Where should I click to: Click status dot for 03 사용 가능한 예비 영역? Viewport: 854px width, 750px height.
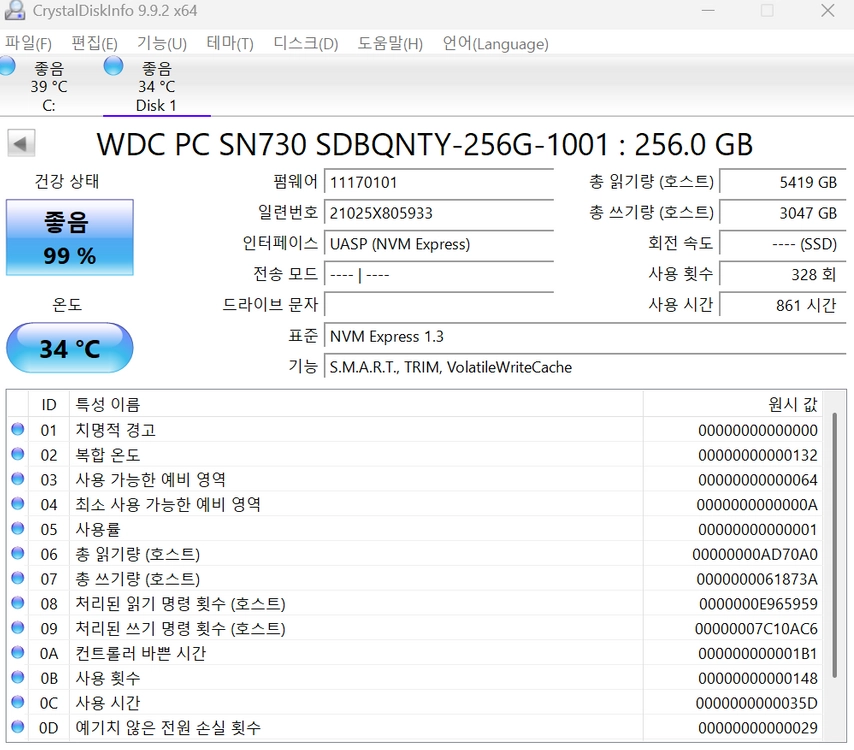coord(18,479)
